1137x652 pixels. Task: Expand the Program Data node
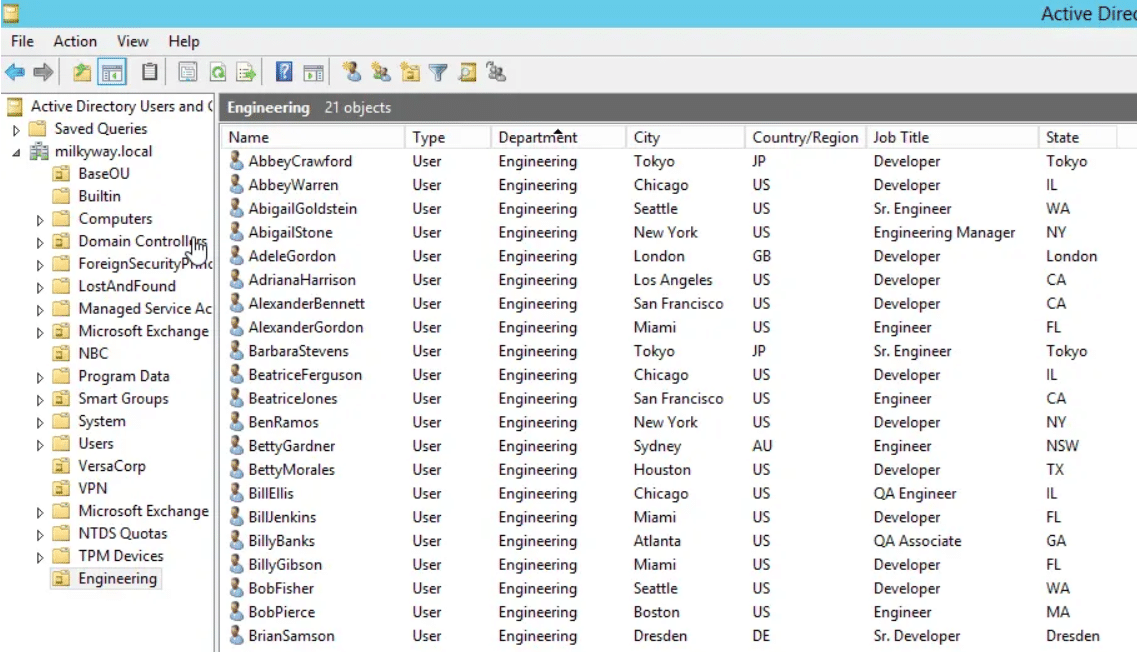[x=40, y=377]
